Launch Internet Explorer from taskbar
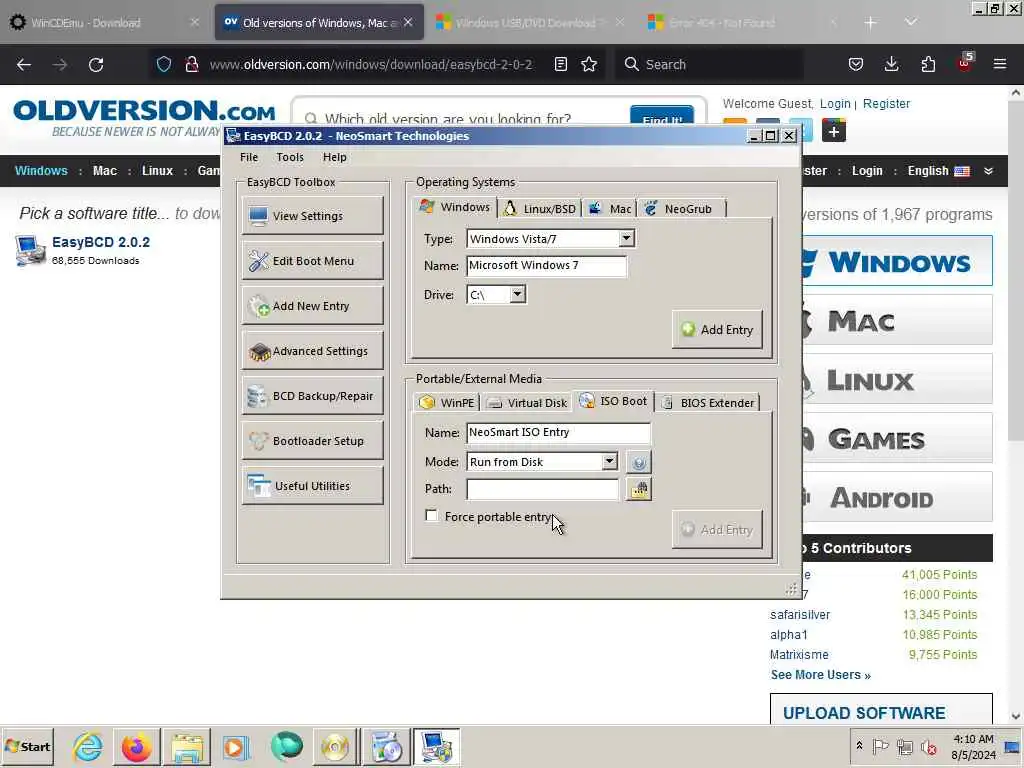Screen dimensions: 1024x768 tap(87, 747)
